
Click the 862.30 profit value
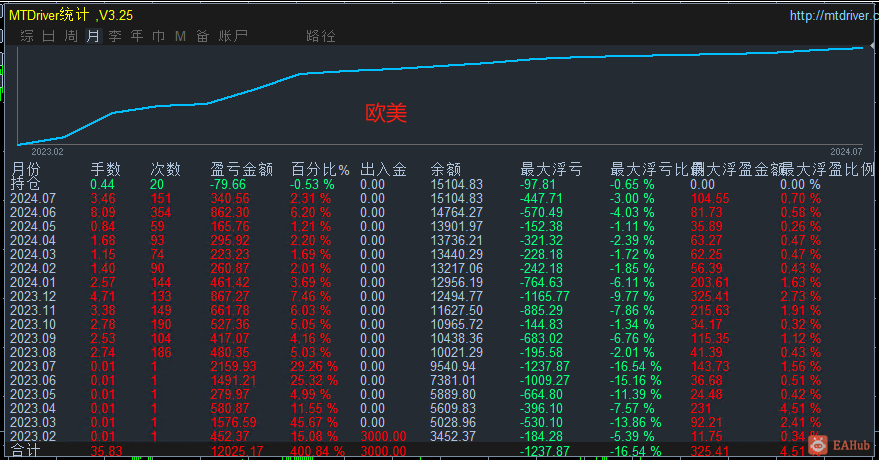tap(230, 212)
